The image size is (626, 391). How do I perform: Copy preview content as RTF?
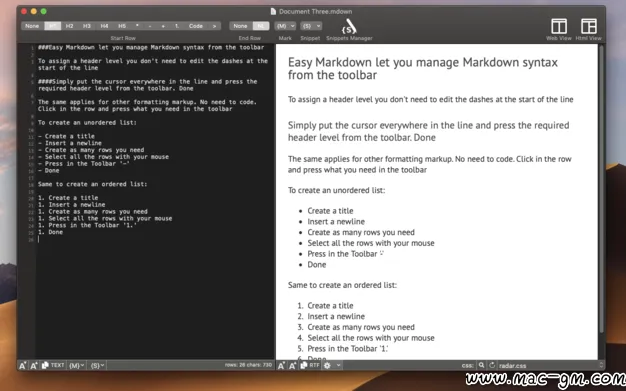click(x=310, y=365)
